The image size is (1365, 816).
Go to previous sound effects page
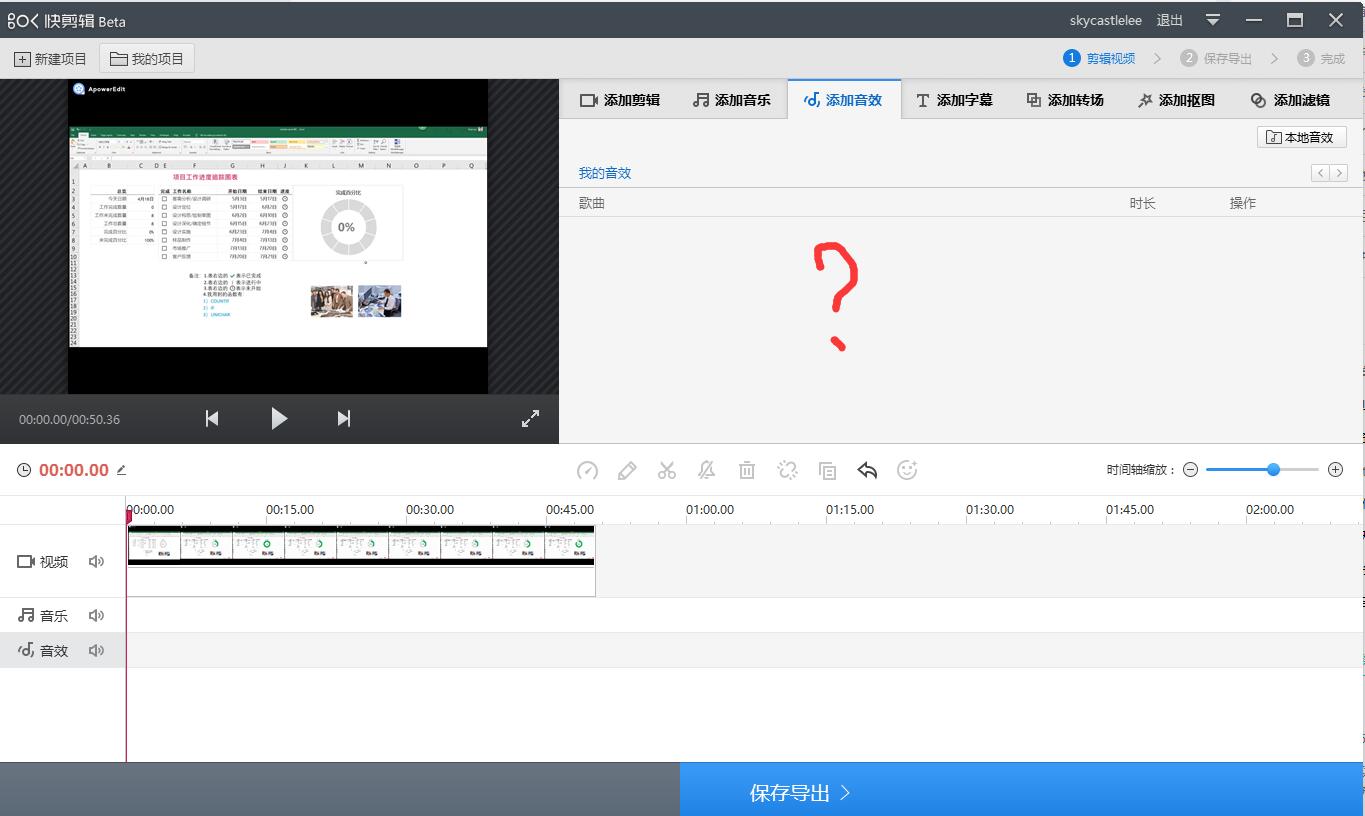click(1321, 173)
